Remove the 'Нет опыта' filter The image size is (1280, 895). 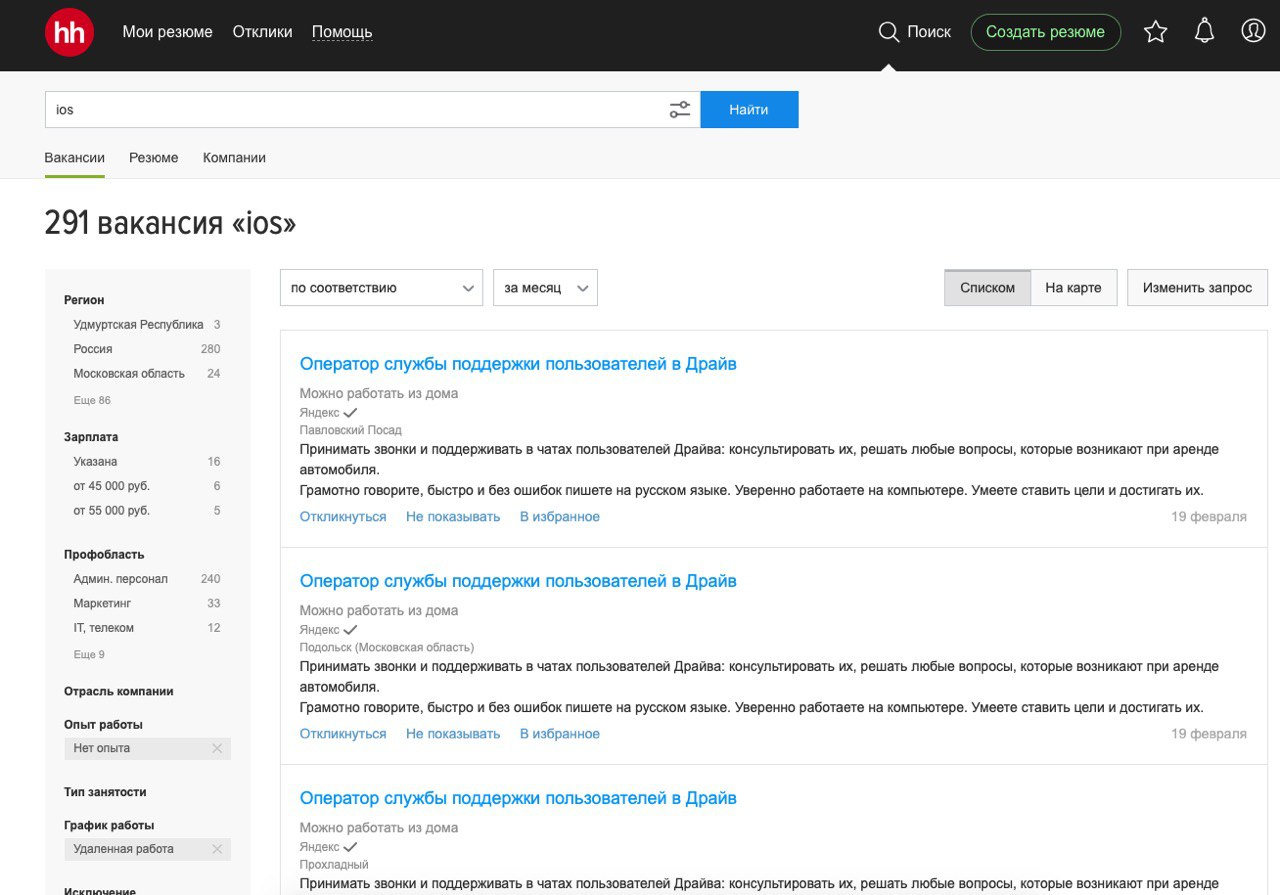(217, 748)
